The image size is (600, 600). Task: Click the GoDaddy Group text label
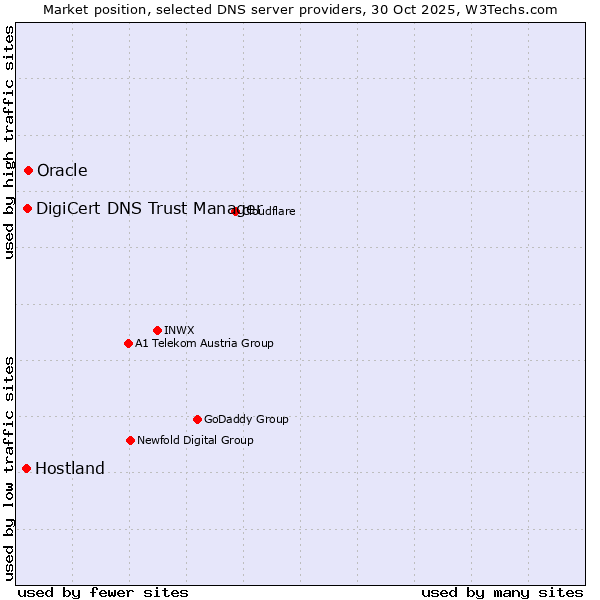point(246,419)
